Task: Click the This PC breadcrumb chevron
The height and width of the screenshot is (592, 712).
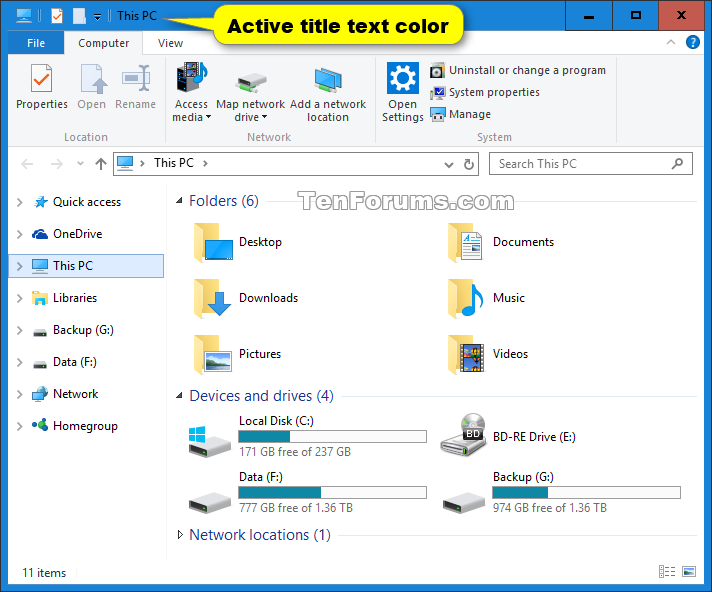Action: click(205, 163)
